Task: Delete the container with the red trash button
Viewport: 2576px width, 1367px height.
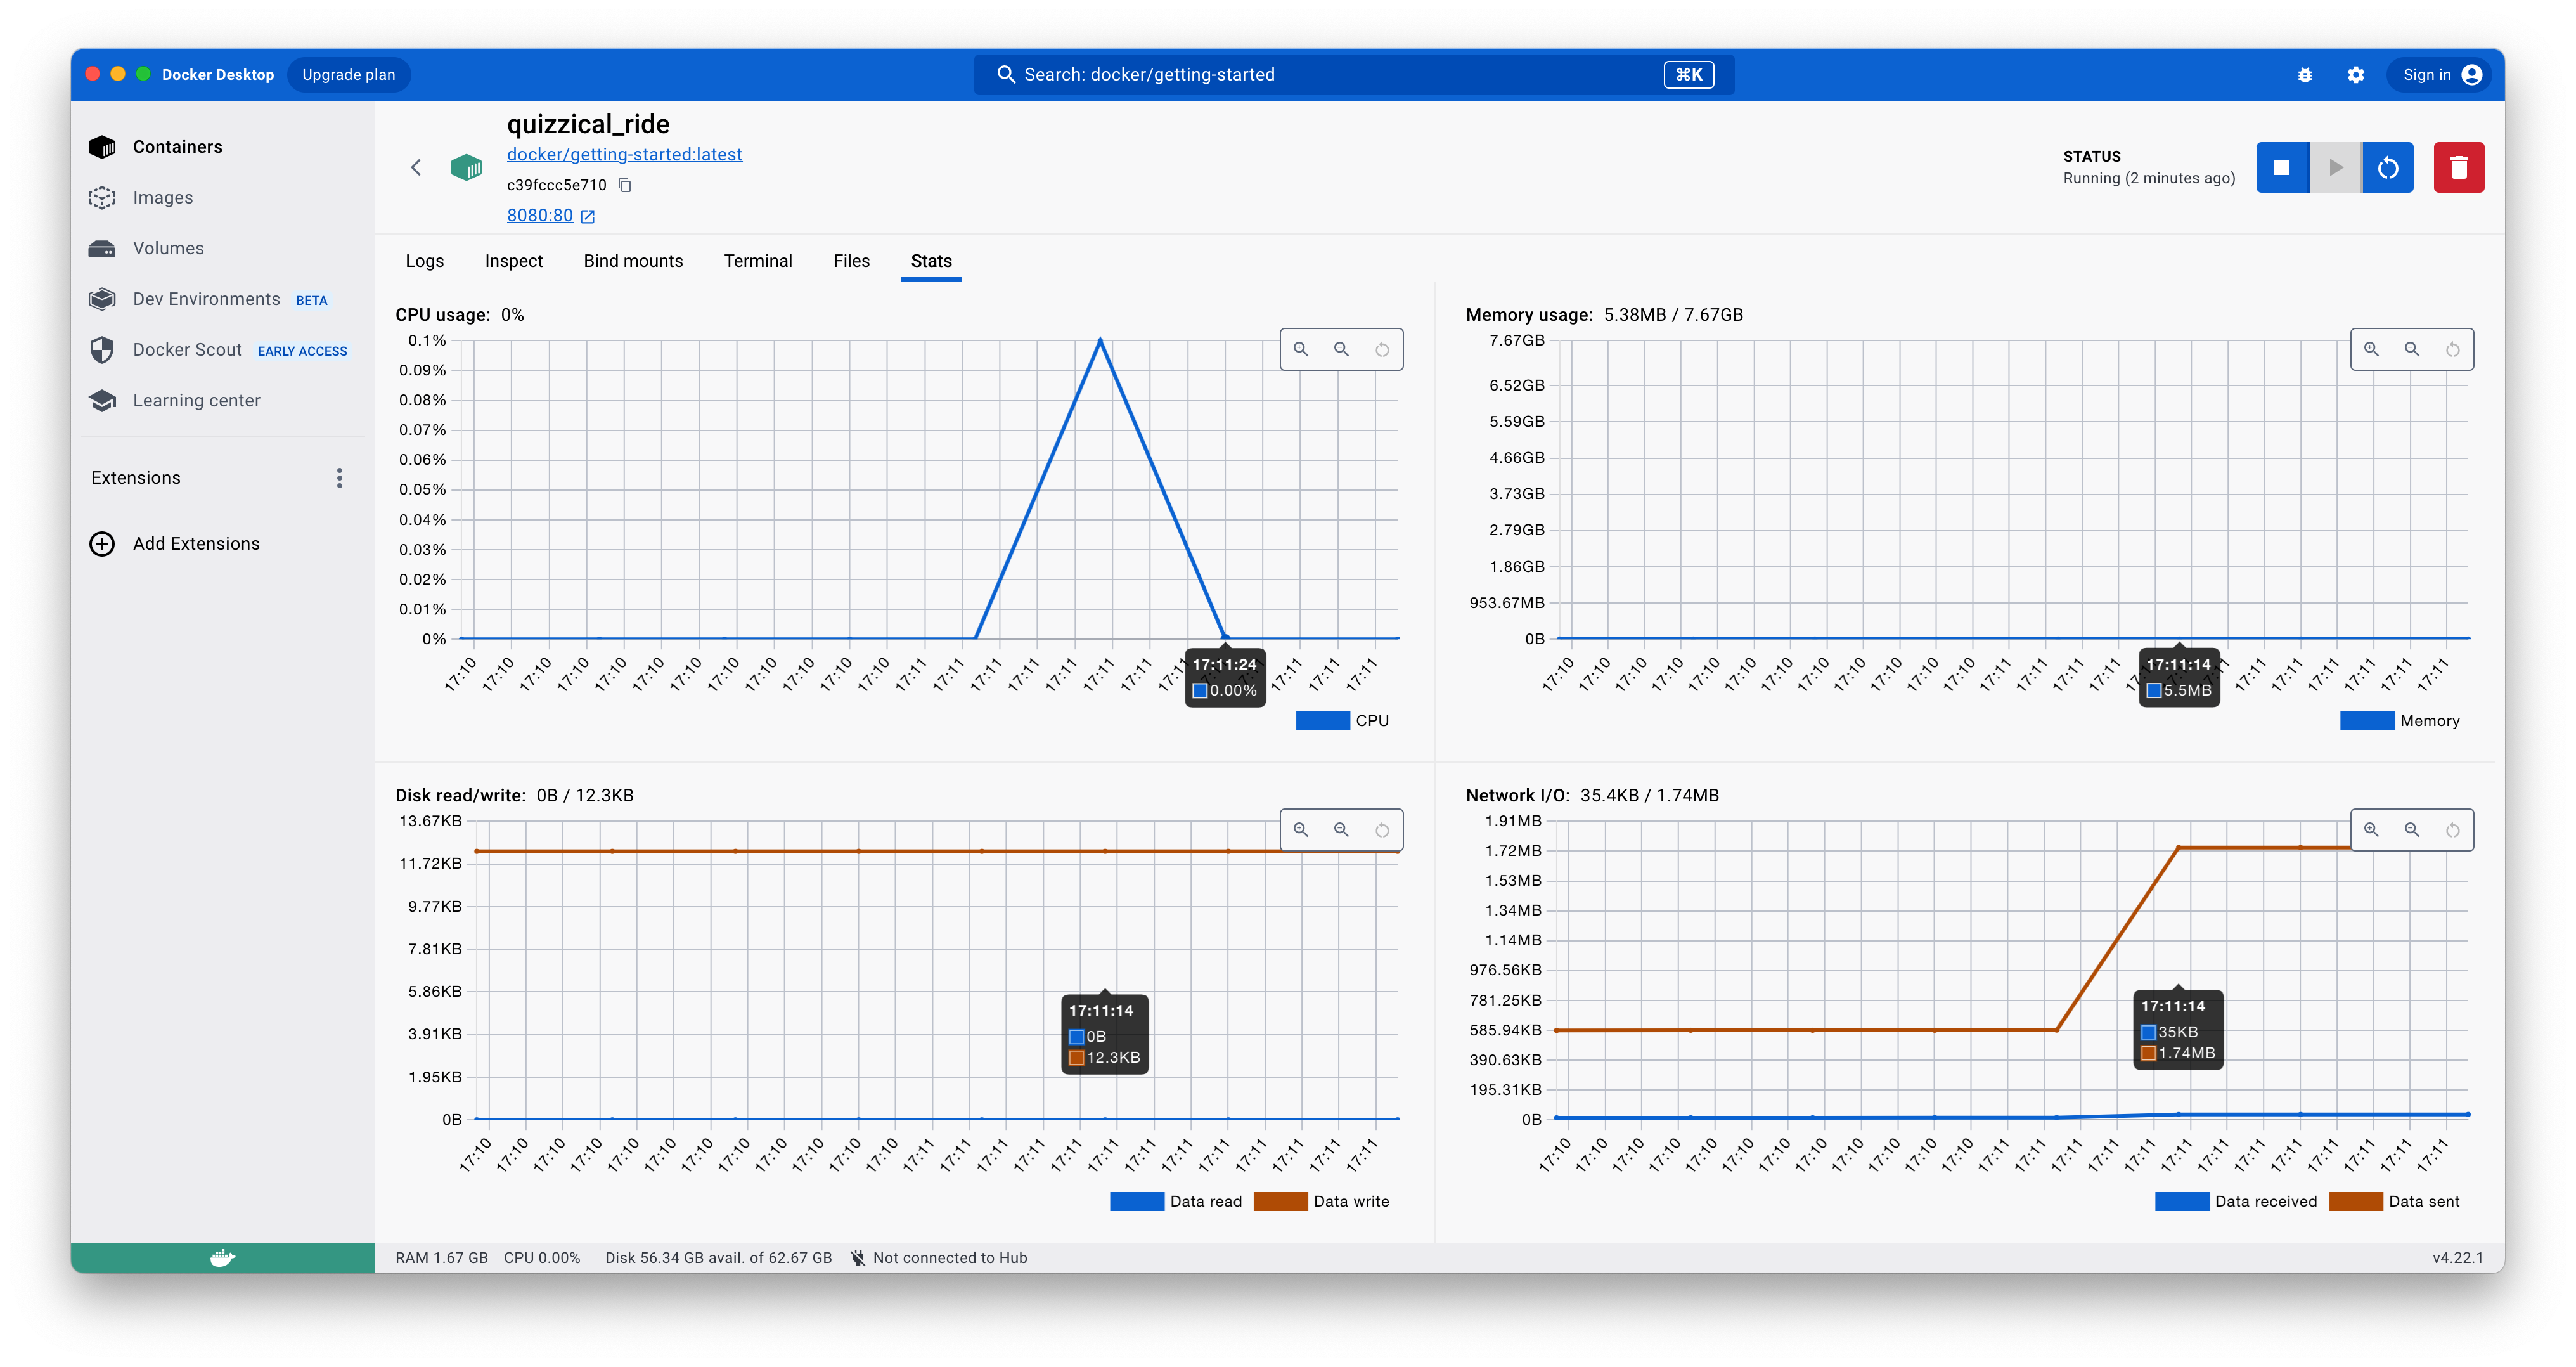Action: click(2459, 167)
